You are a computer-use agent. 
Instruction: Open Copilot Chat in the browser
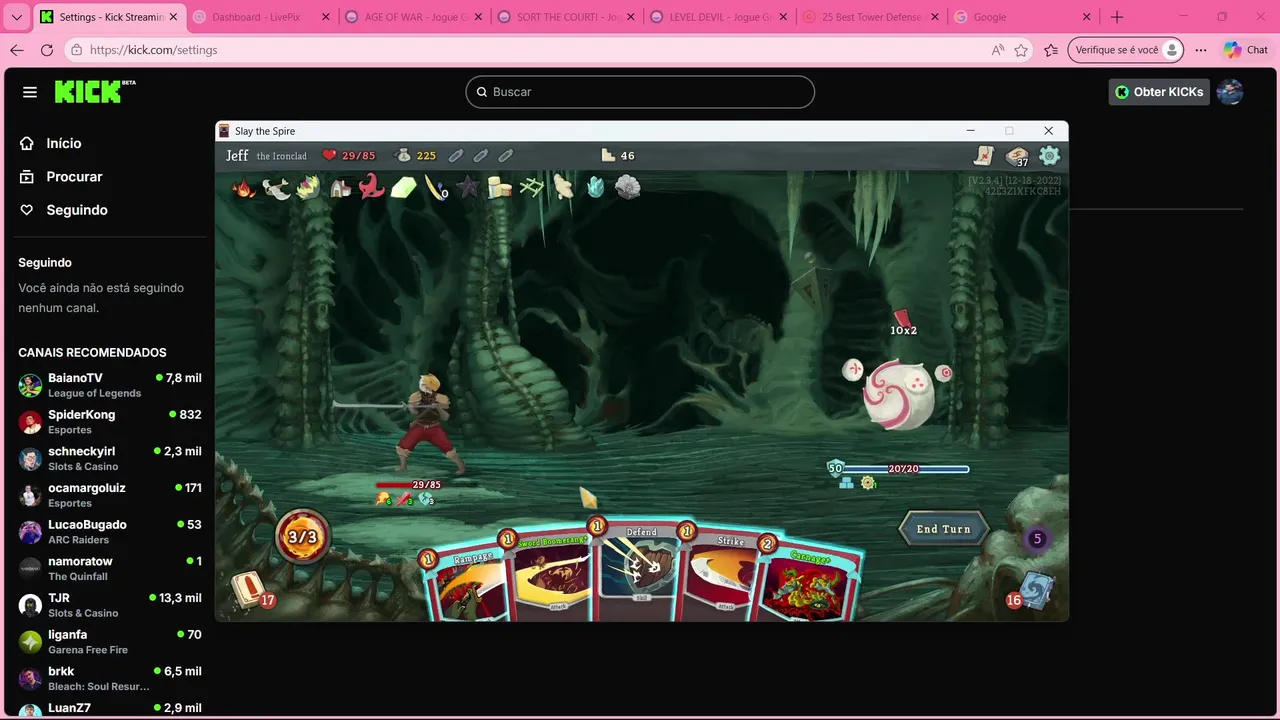click(x=1246, y=50)
